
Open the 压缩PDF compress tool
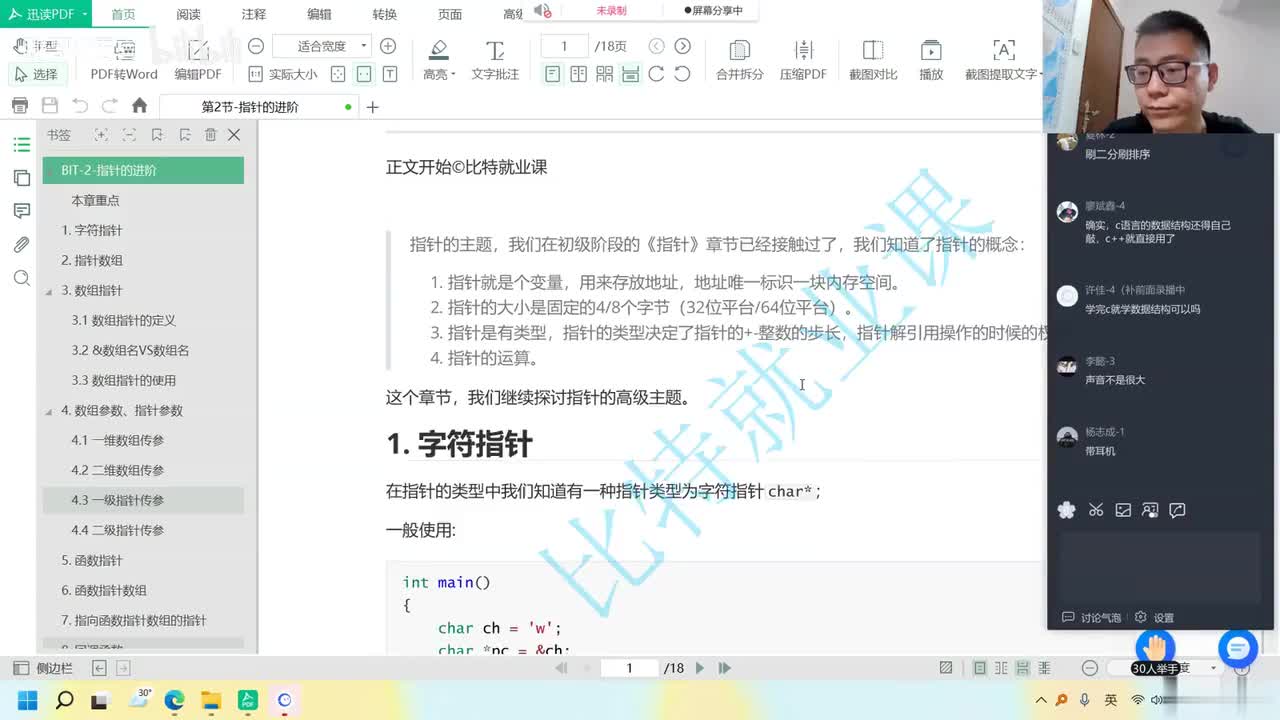point(803,61)
